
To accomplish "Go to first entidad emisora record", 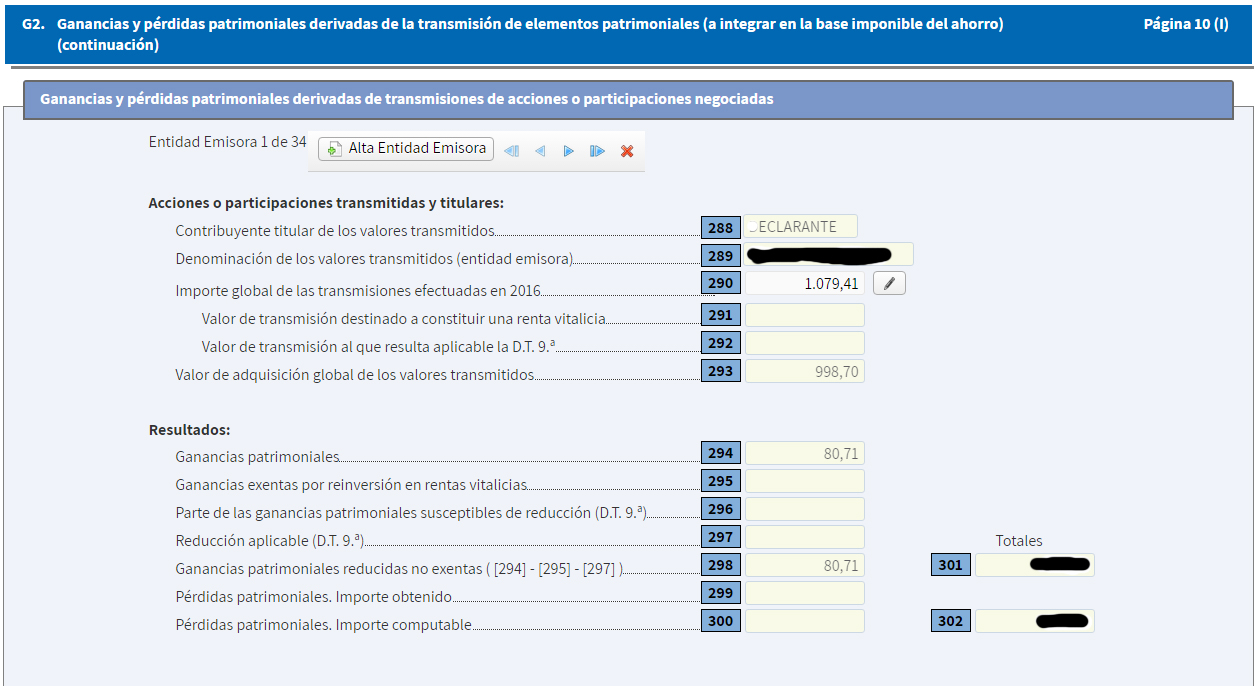I will 511,151.
